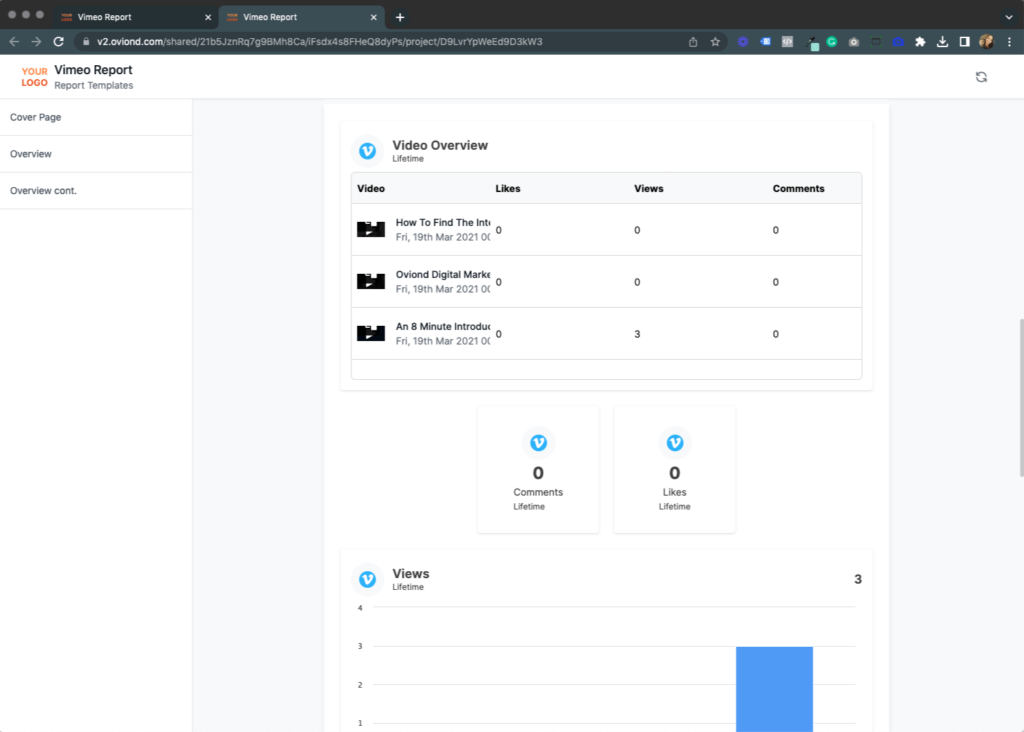
Task: Open a new browser tab with plus
Action: pyautogui.click(x=400, y=17)
